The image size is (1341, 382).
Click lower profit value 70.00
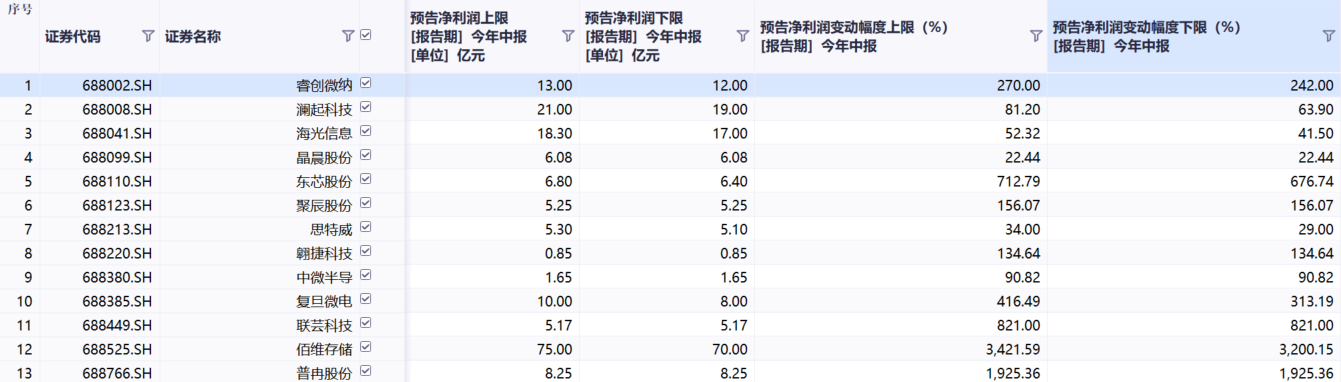pyautogui.click(x=729, y=350)
